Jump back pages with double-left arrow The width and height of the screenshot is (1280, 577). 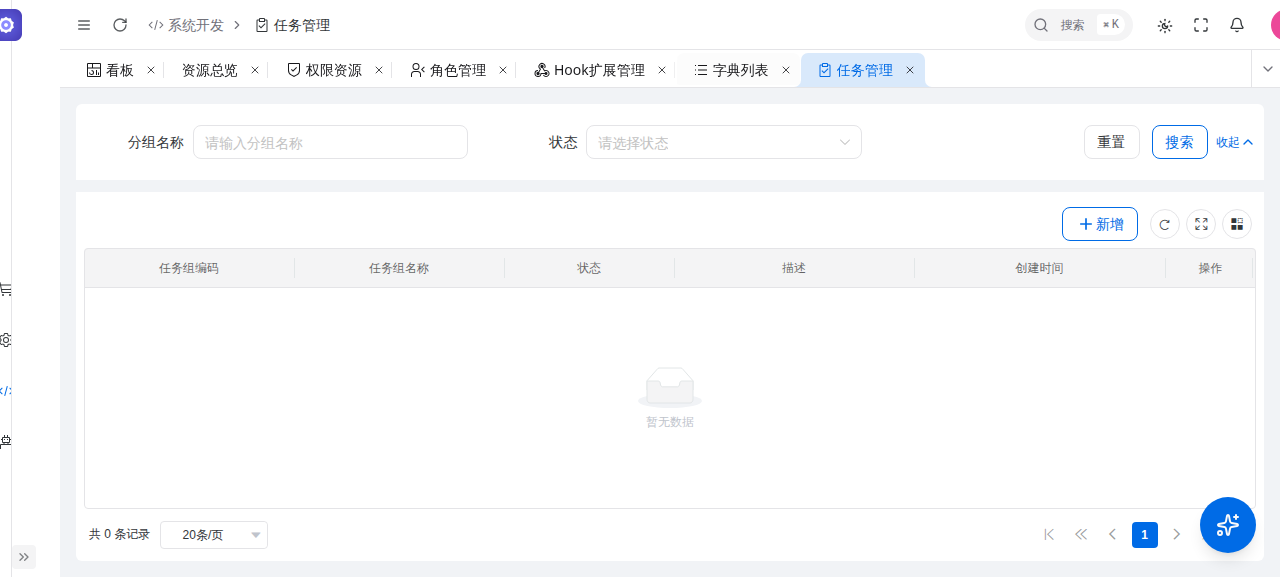coord(1081,535)
